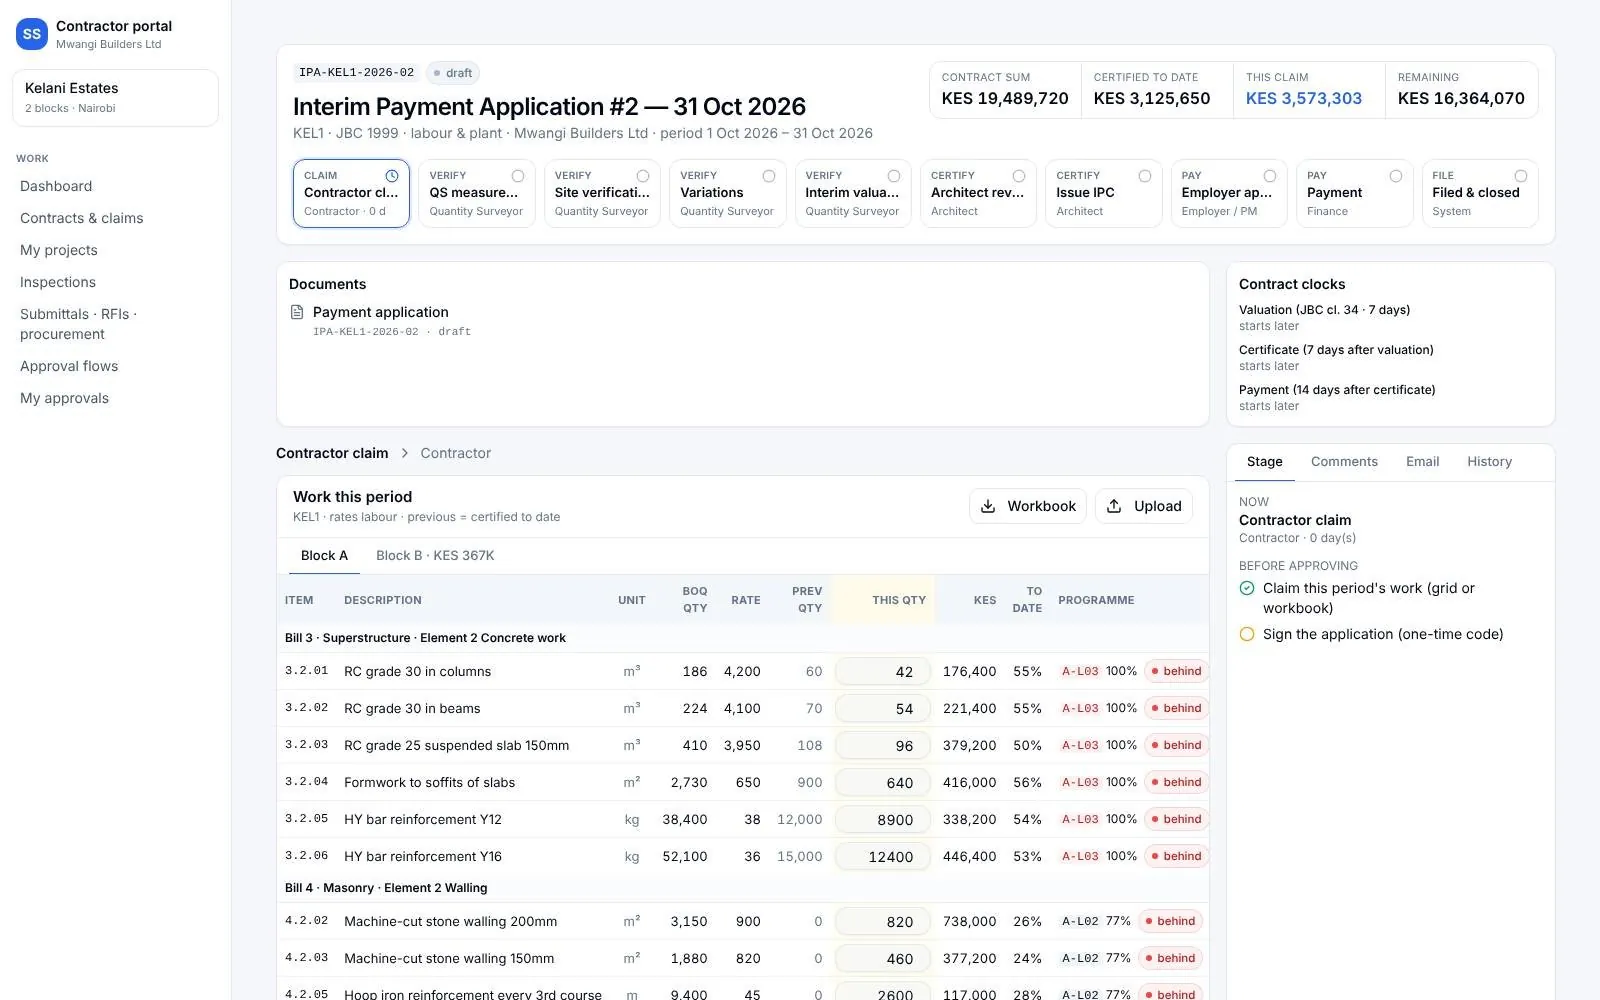Switch to Block A tab
The height and width of the screenshot is (1000, 1600).
[x=324, y=556]
